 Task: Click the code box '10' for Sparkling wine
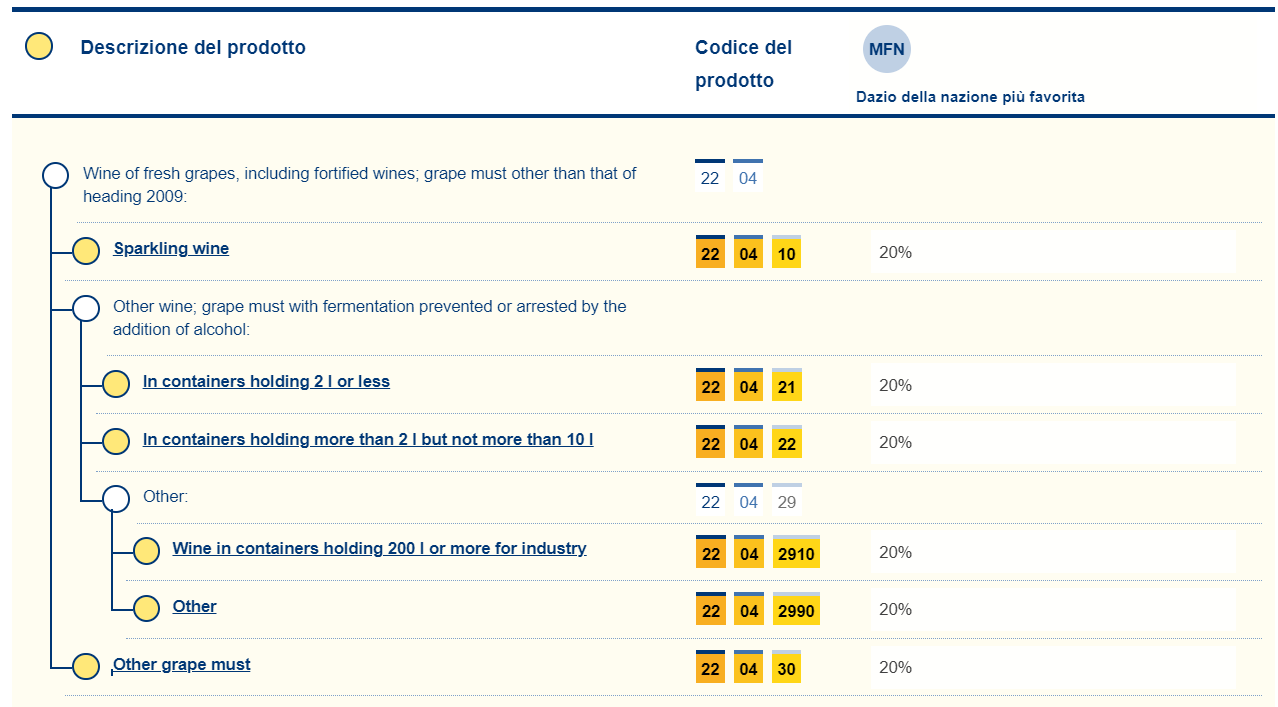[786, 254]
